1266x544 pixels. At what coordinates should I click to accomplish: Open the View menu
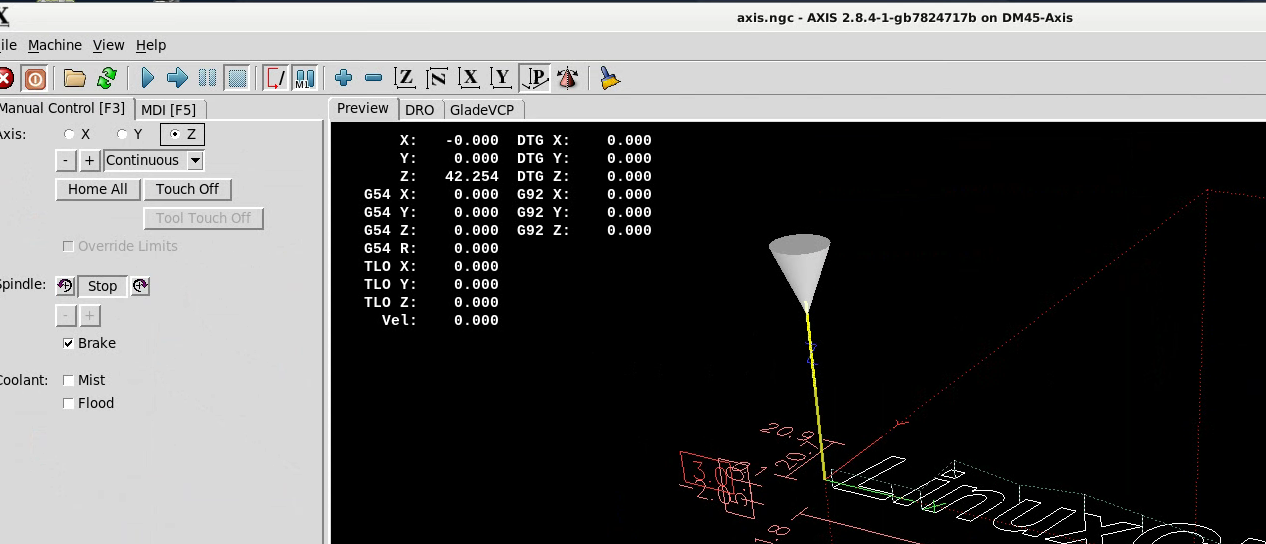(x=109, y=45)
